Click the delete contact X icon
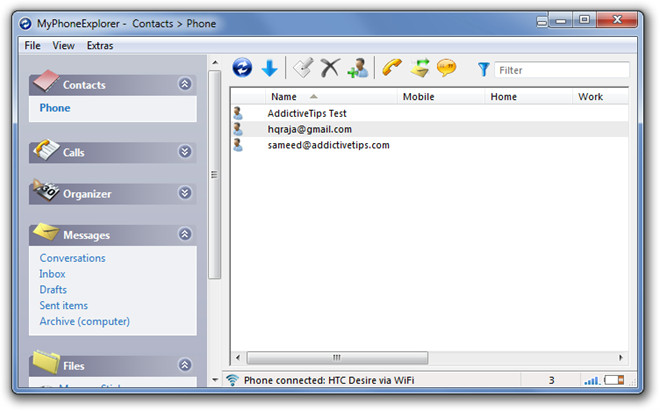 pyautogui.click(x=330, y=67)
